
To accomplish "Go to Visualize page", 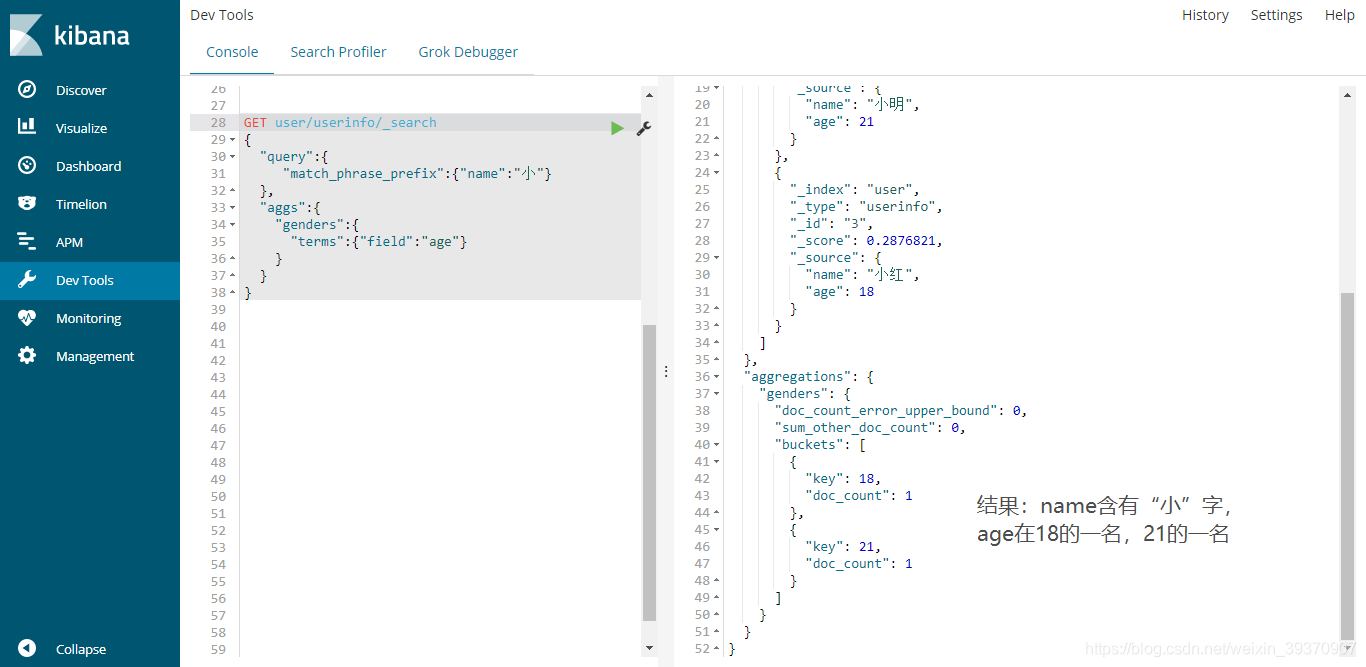I will (x=81, y=128).
